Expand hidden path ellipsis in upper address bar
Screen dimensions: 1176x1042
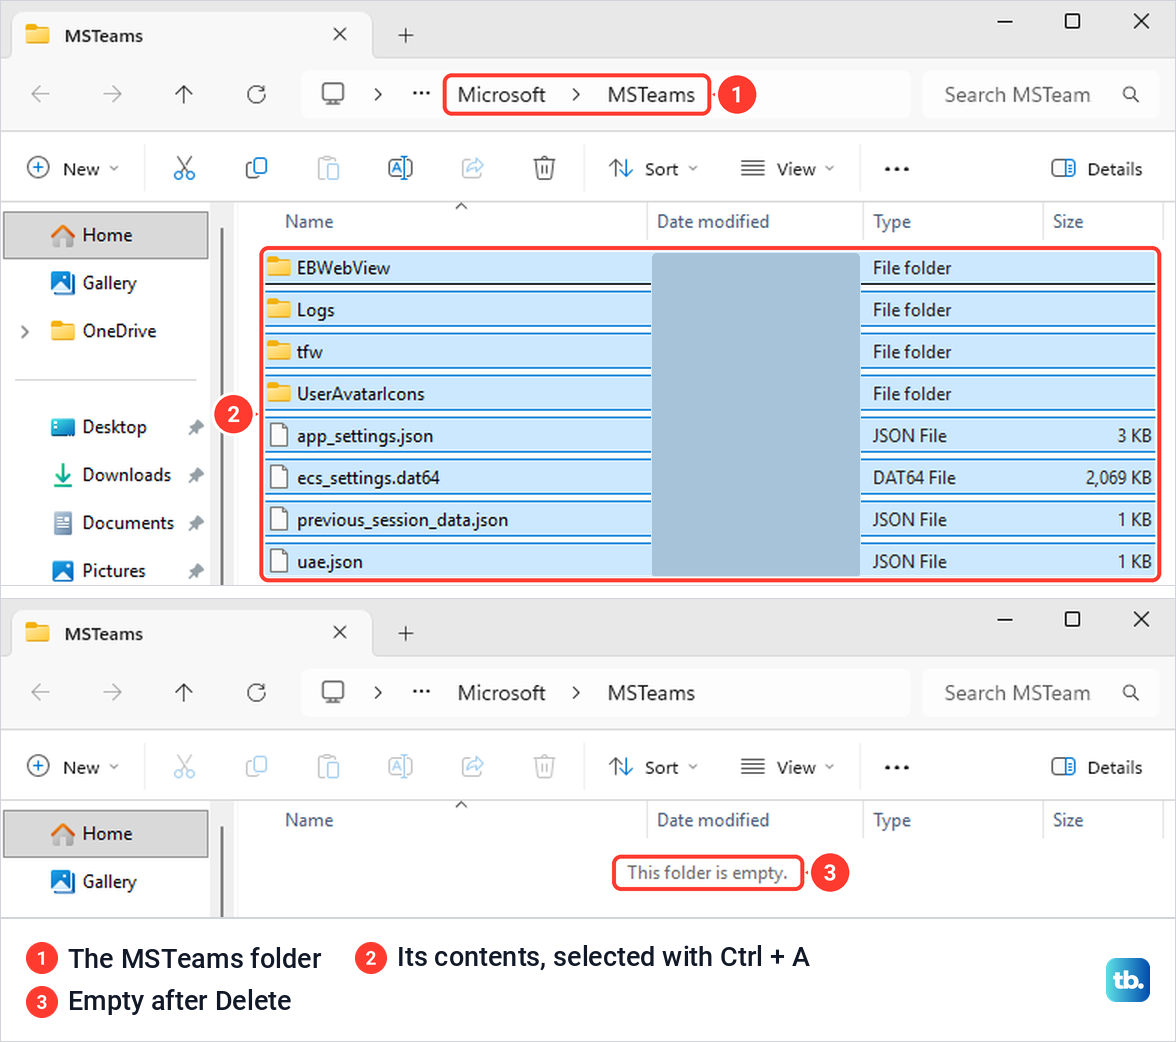(422, 94)
